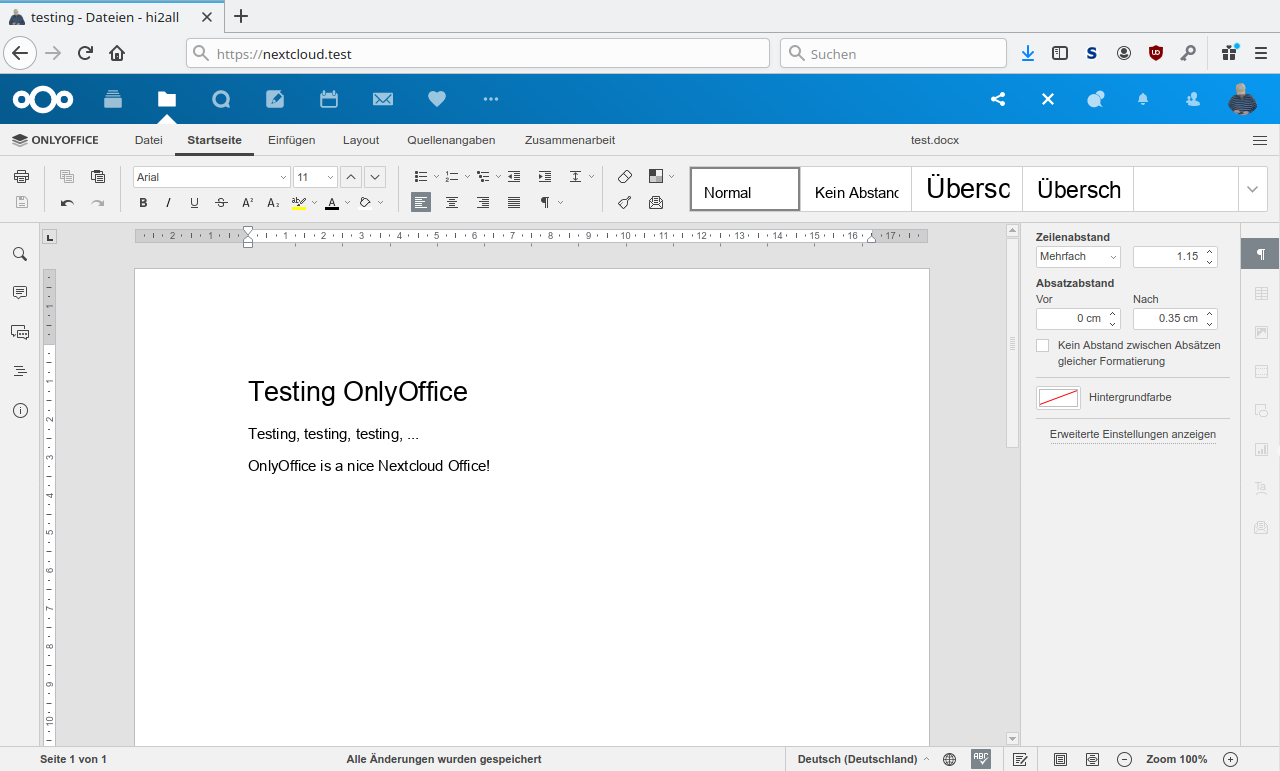Open the Nextcloud Mail app icon
1280x771 pixels.
pyautogui.click(x=383, y=99)
